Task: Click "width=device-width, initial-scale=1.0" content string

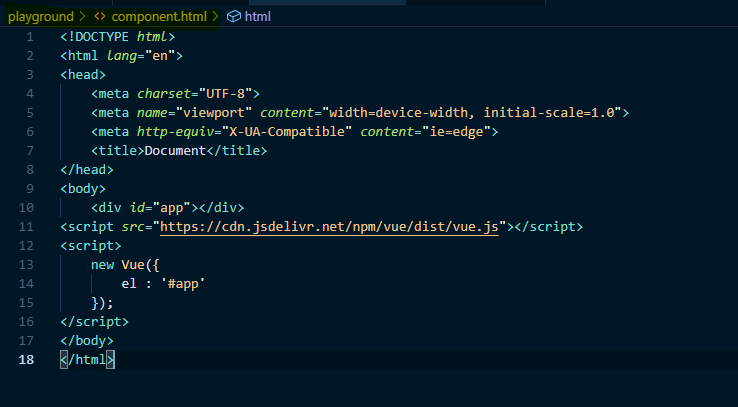Action: (x=472, y=113)
